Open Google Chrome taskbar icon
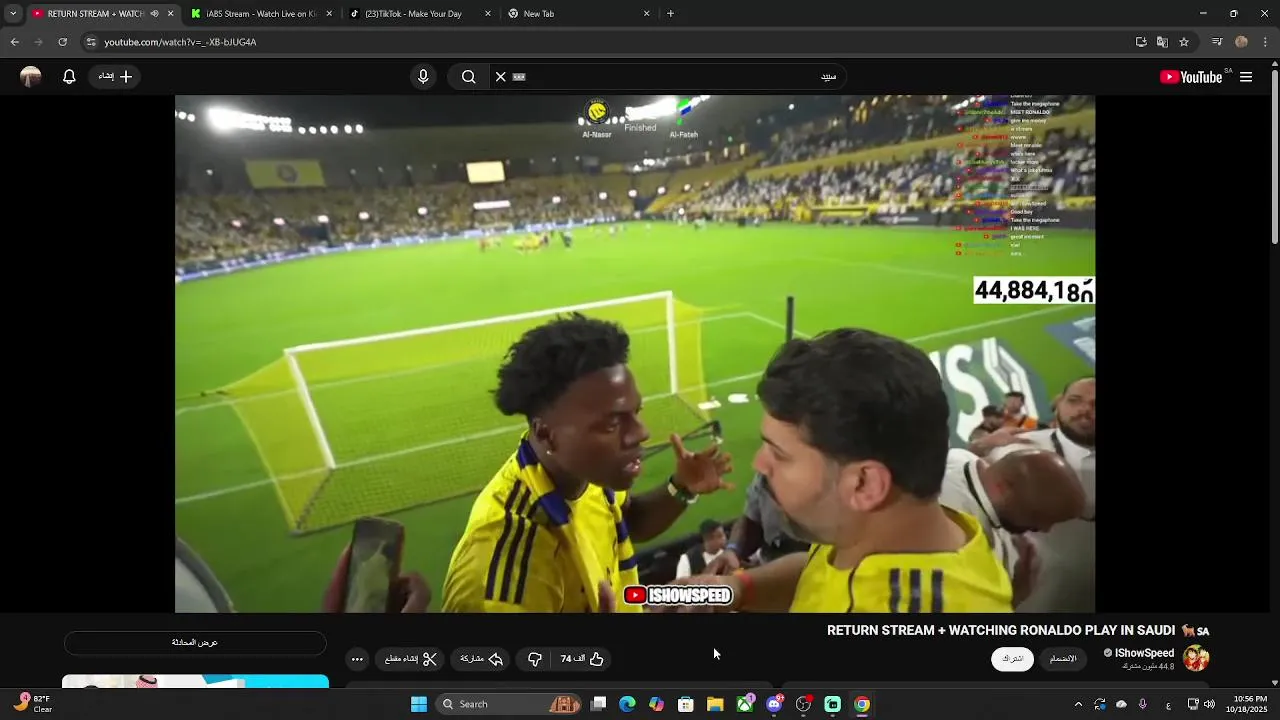This screenshot has height=720, width=1280. click(862, 704)
